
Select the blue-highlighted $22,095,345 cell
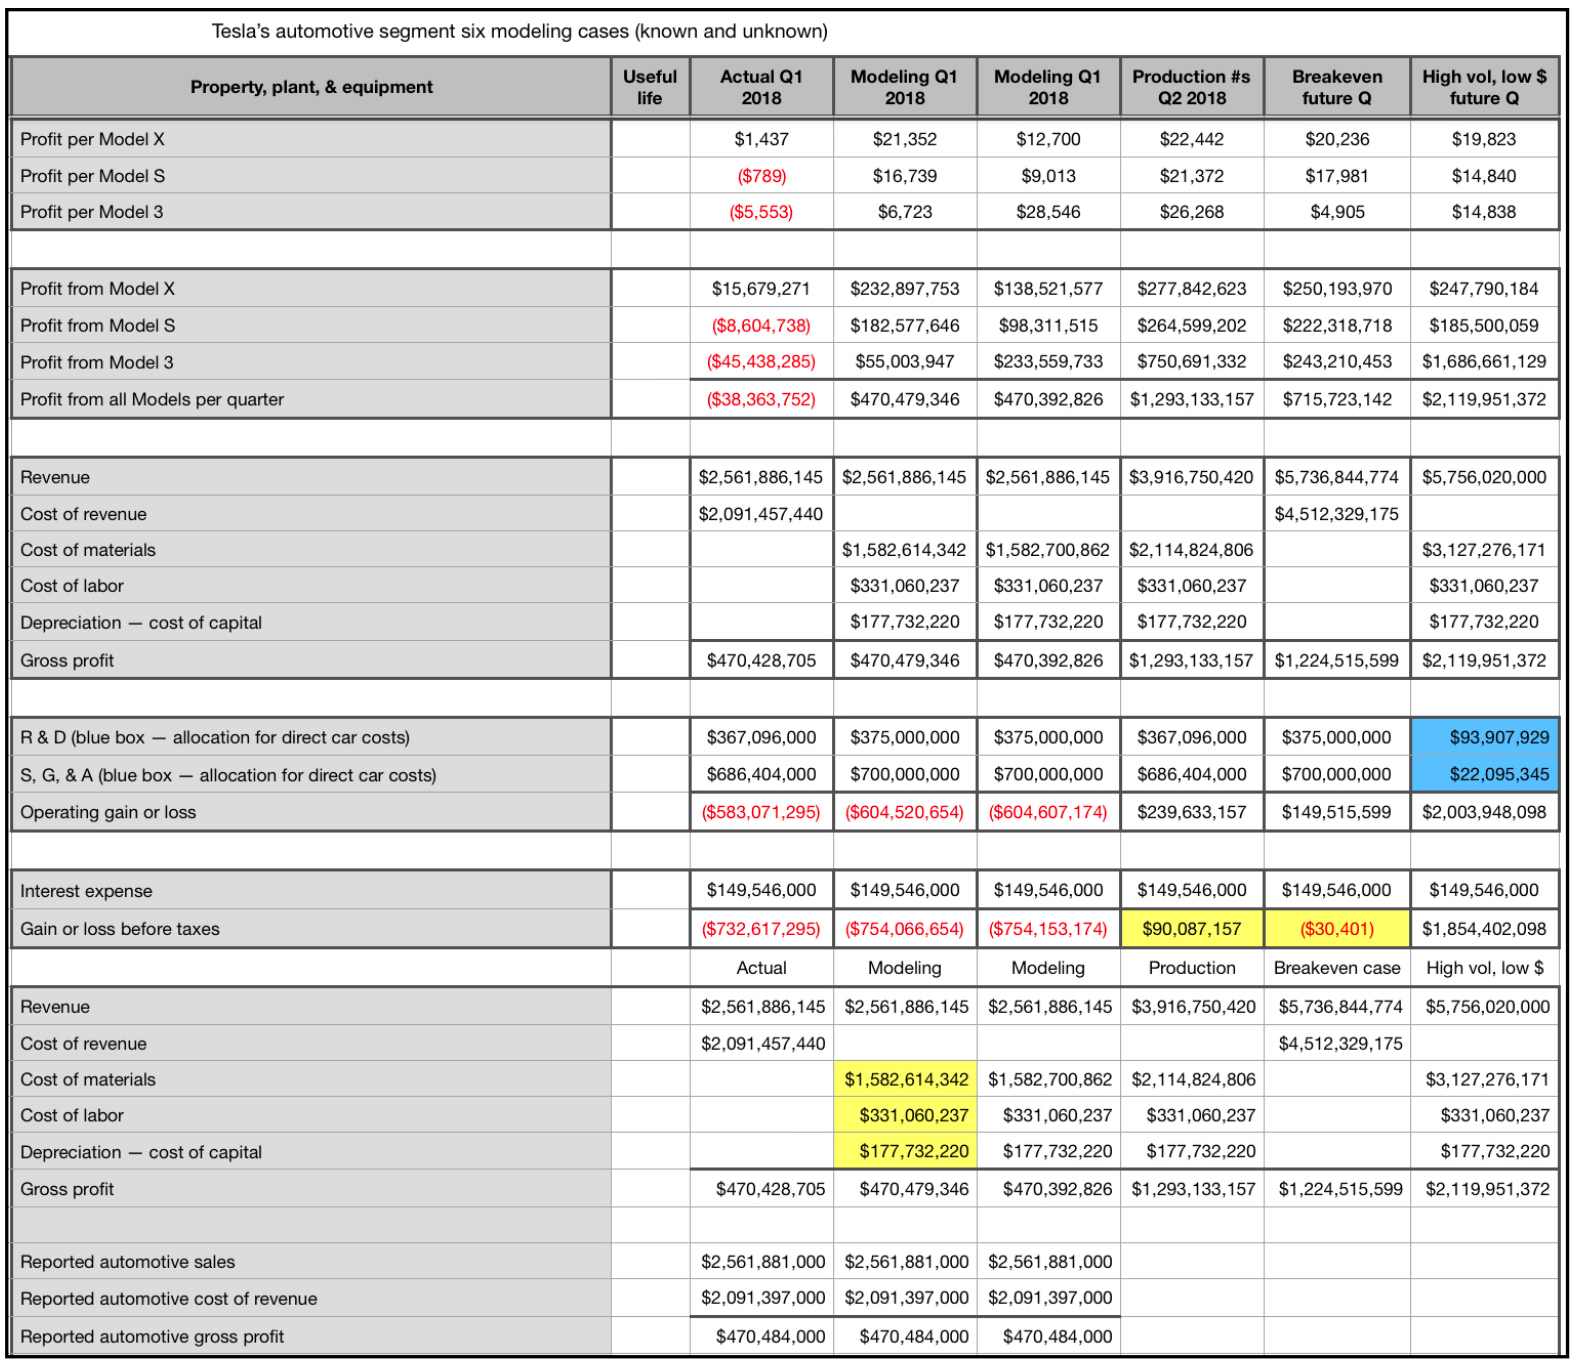point(1484,775)
